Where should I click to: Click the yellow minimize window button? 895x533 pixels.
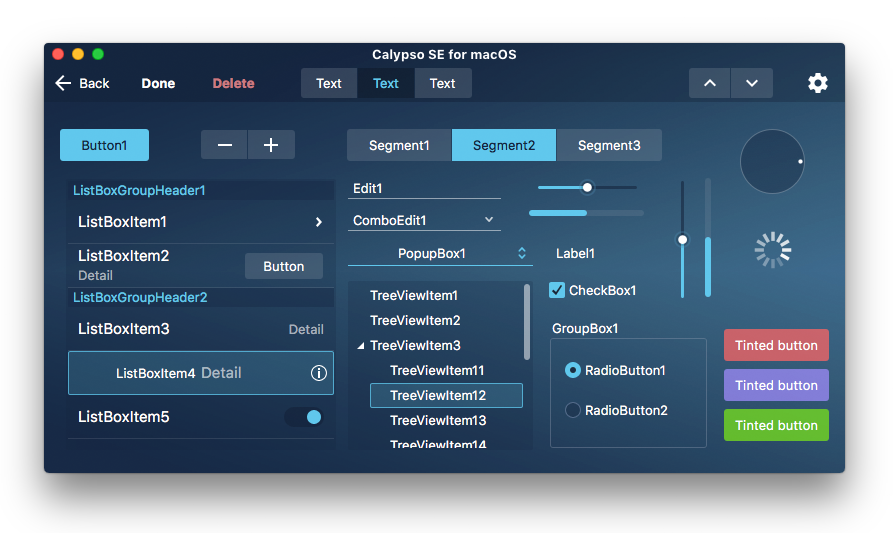click(78, 54)
